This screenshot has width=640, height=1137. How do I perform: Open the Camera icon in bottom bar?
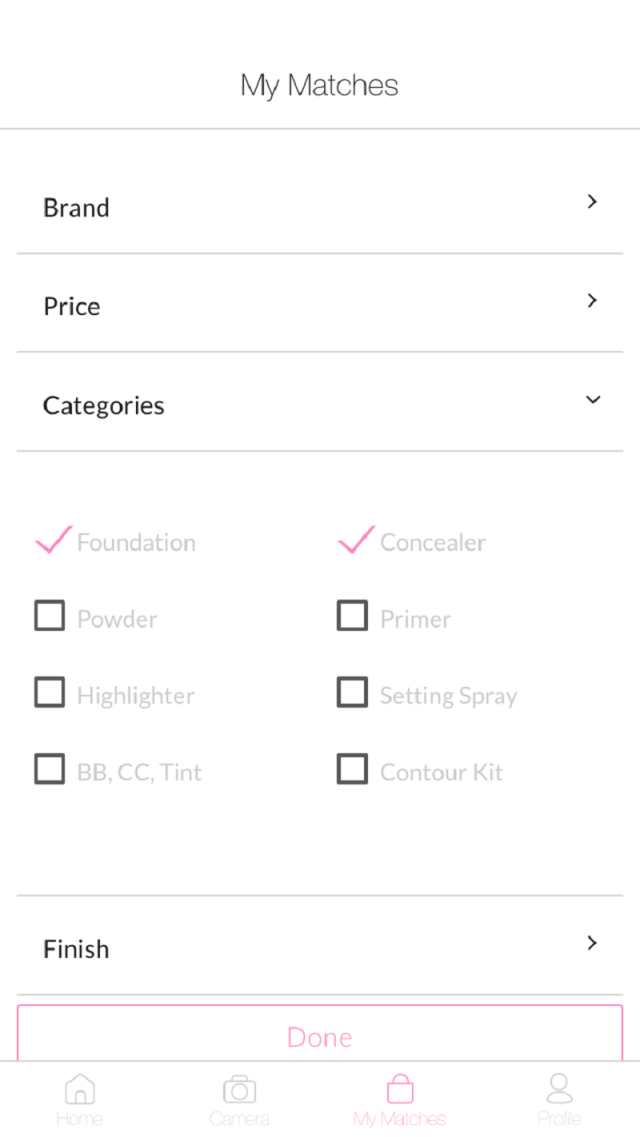click(239, 1089)
